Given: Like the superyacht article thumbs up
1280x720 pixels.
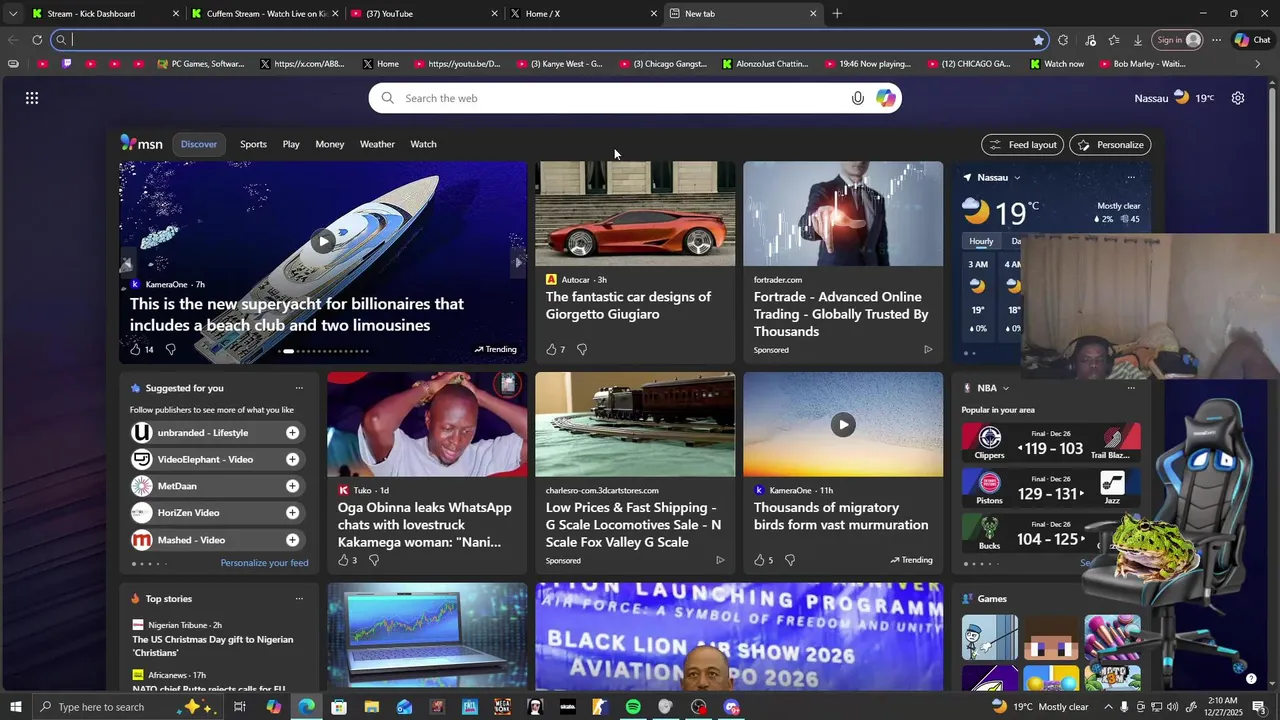Looking at the screenshot, I should point(136,349).
